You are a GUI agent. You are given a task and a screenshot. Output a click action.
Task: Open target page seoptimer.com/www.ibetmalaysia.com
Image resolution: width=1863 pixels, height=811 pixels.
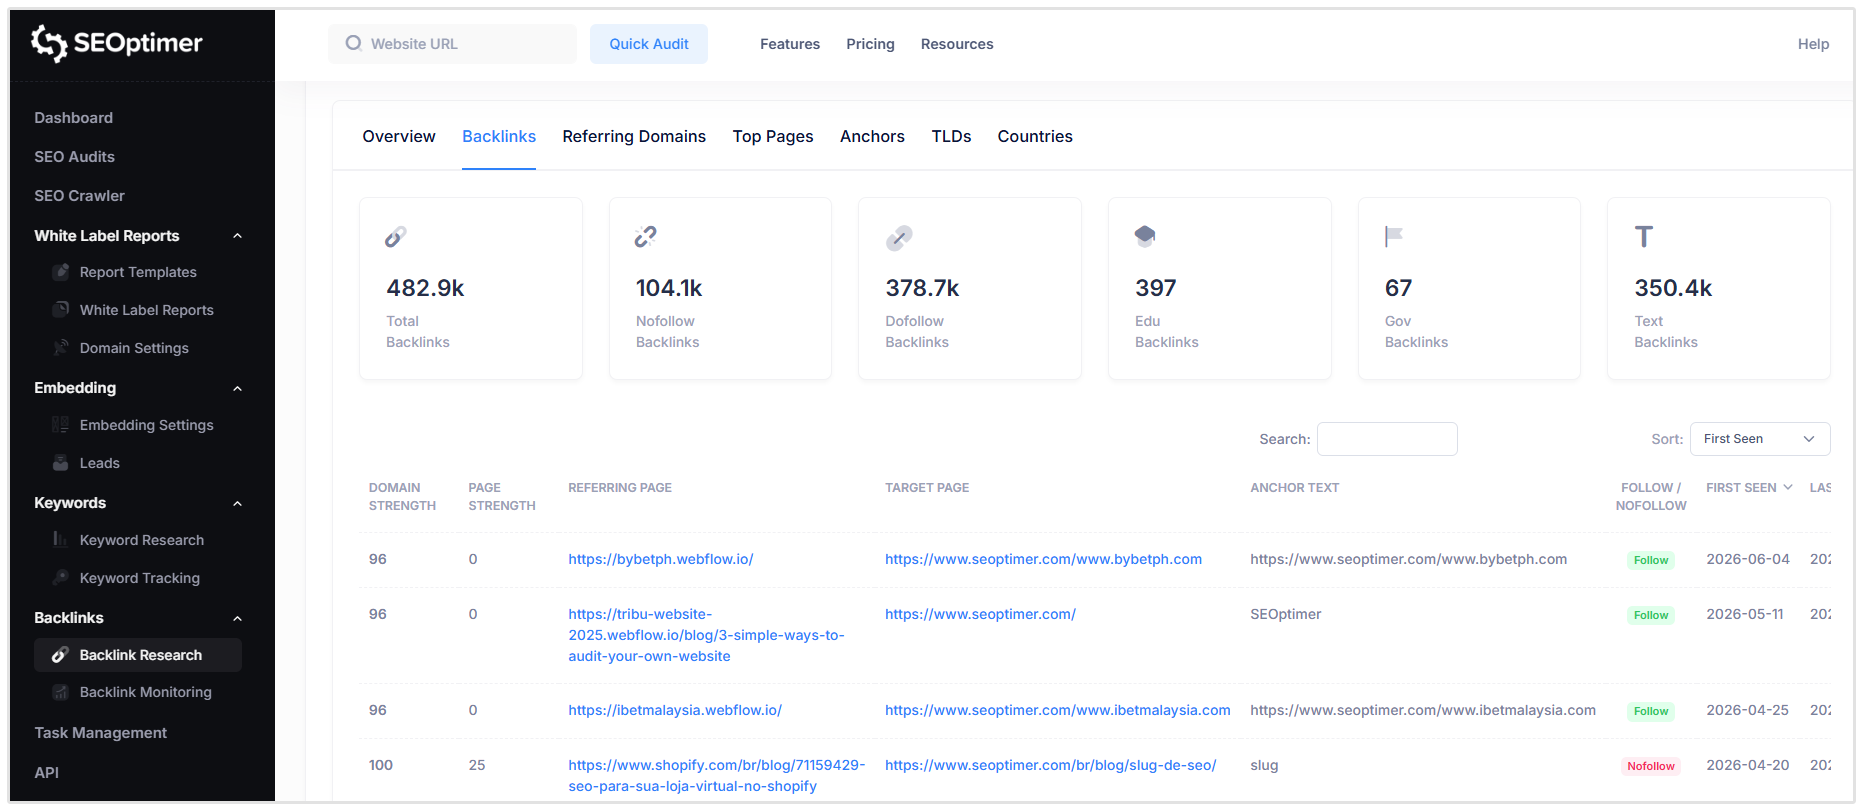click(x=1057, y=710)
